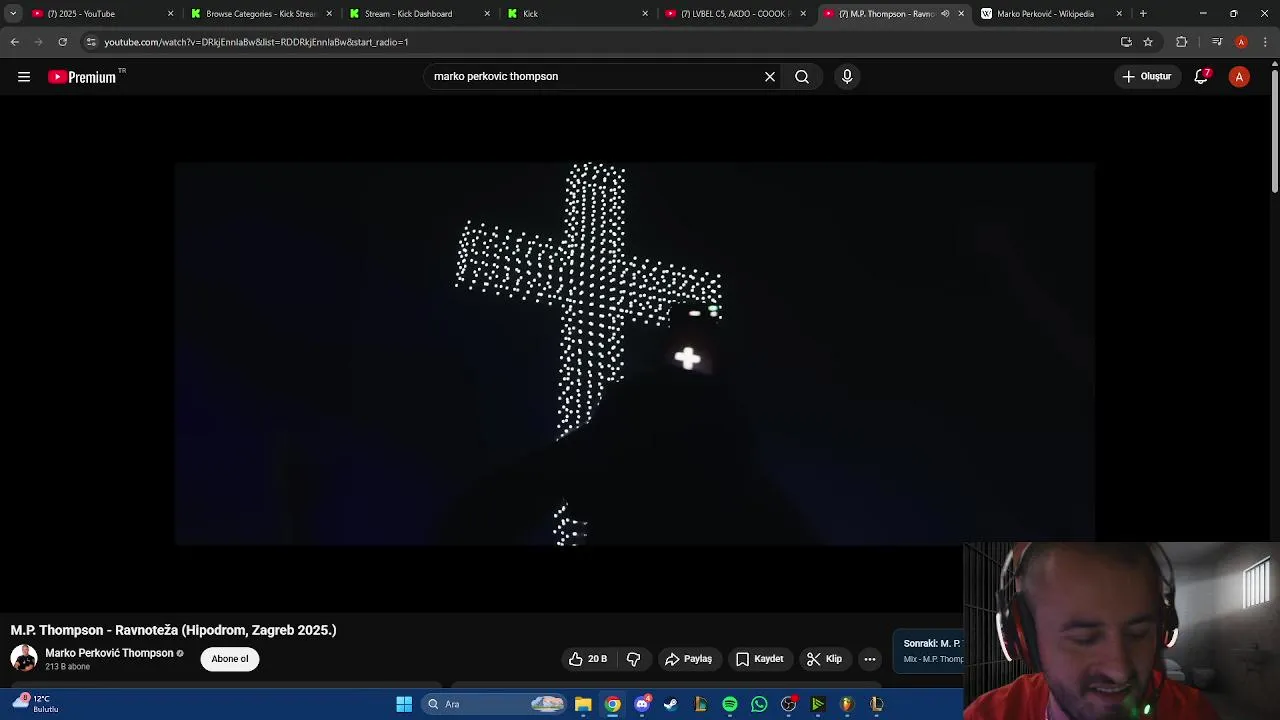Click the browser address bar URL
The height and width of the screenshot is (720, 1280).
click(x=256, y=42)
